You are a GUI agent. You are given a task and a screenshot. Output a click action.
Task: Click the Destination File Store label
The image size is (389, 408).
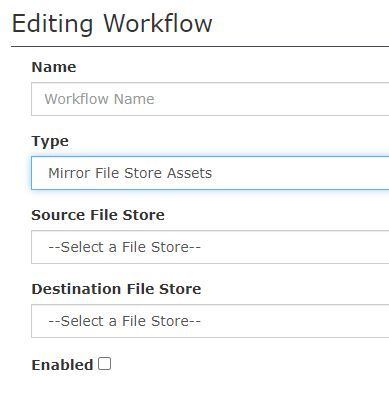116,289
